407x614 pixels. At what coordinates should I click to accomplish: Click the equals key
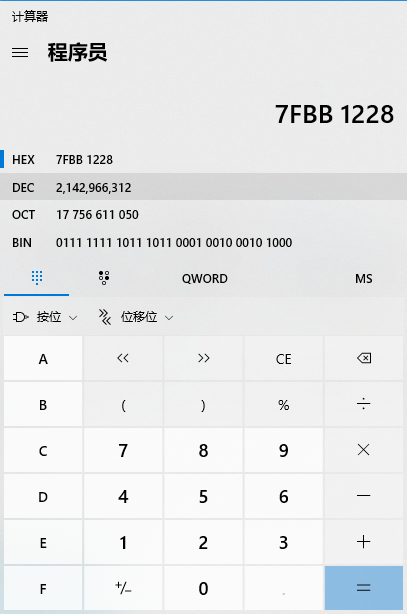coord(364,588)
